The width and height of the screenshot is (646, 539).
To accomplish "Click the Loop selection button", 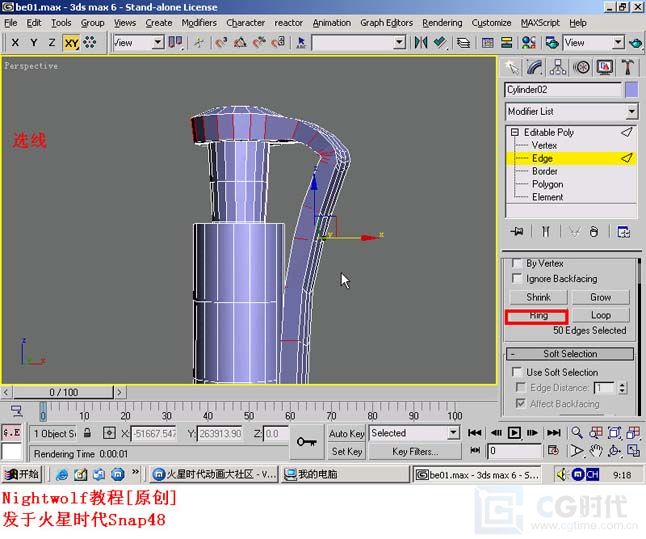I will tap(601, 315).
